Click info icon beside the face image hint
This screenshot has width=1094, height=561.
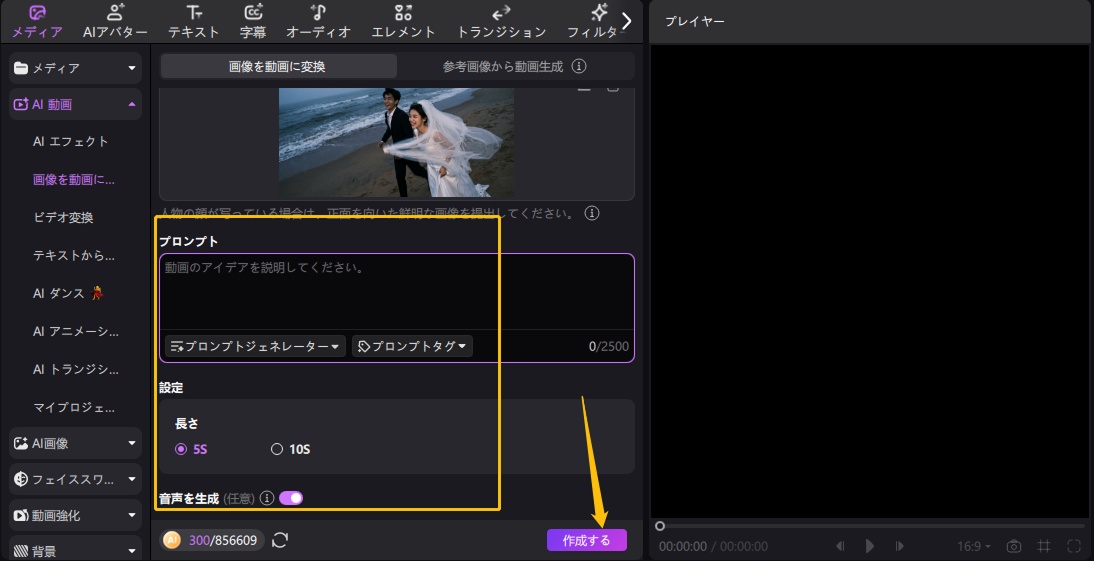click(x=592, y=213)
